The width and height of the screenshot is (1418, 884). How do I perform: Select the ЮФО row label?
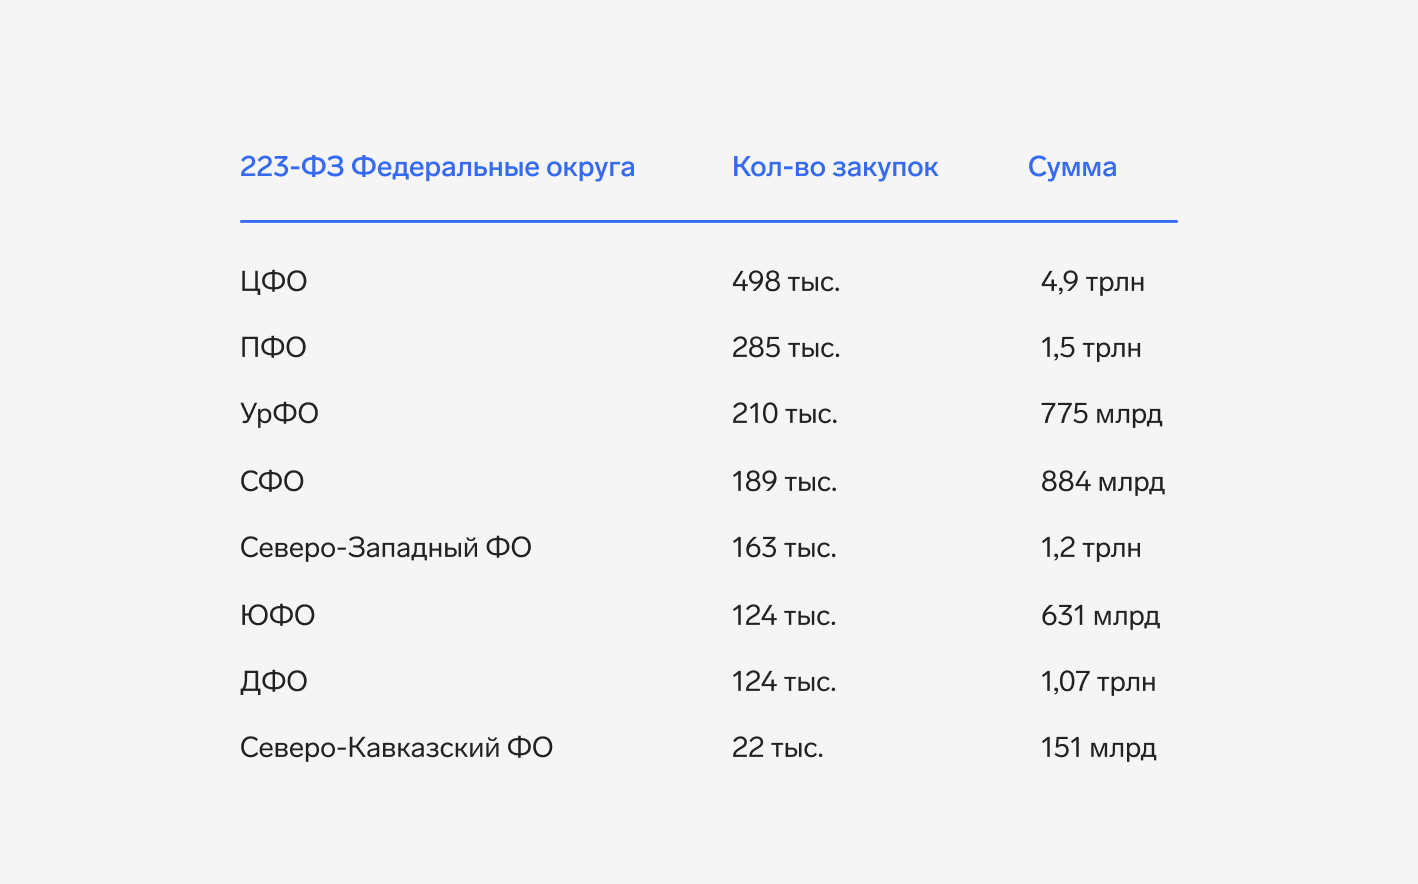(277, 616)
